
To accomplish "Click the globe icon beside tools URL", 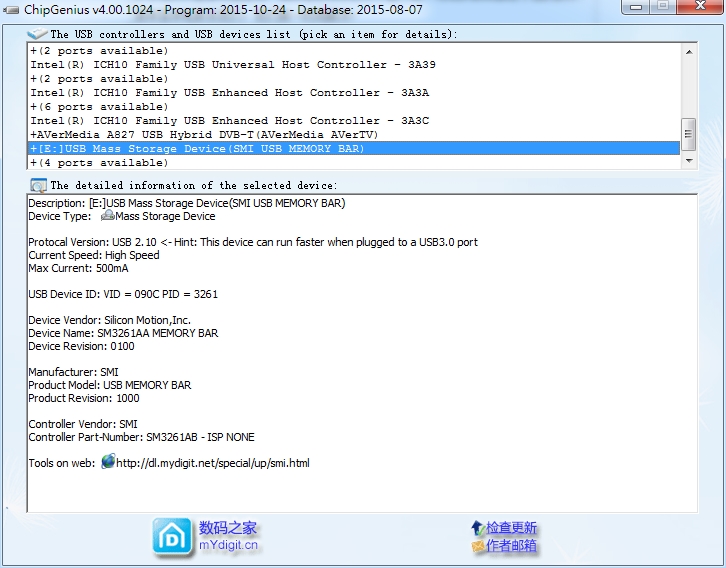I will click(107, 461).
